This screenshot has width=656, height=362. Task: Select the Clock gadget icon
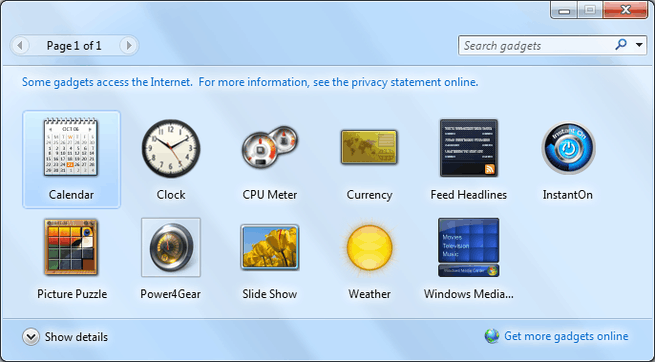click(x=171, y=149)
